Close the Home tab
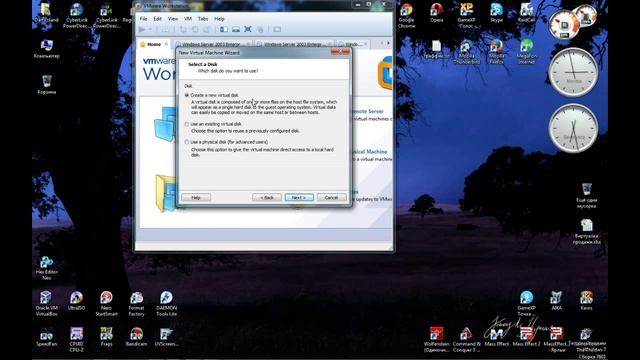 coord(166,44)
